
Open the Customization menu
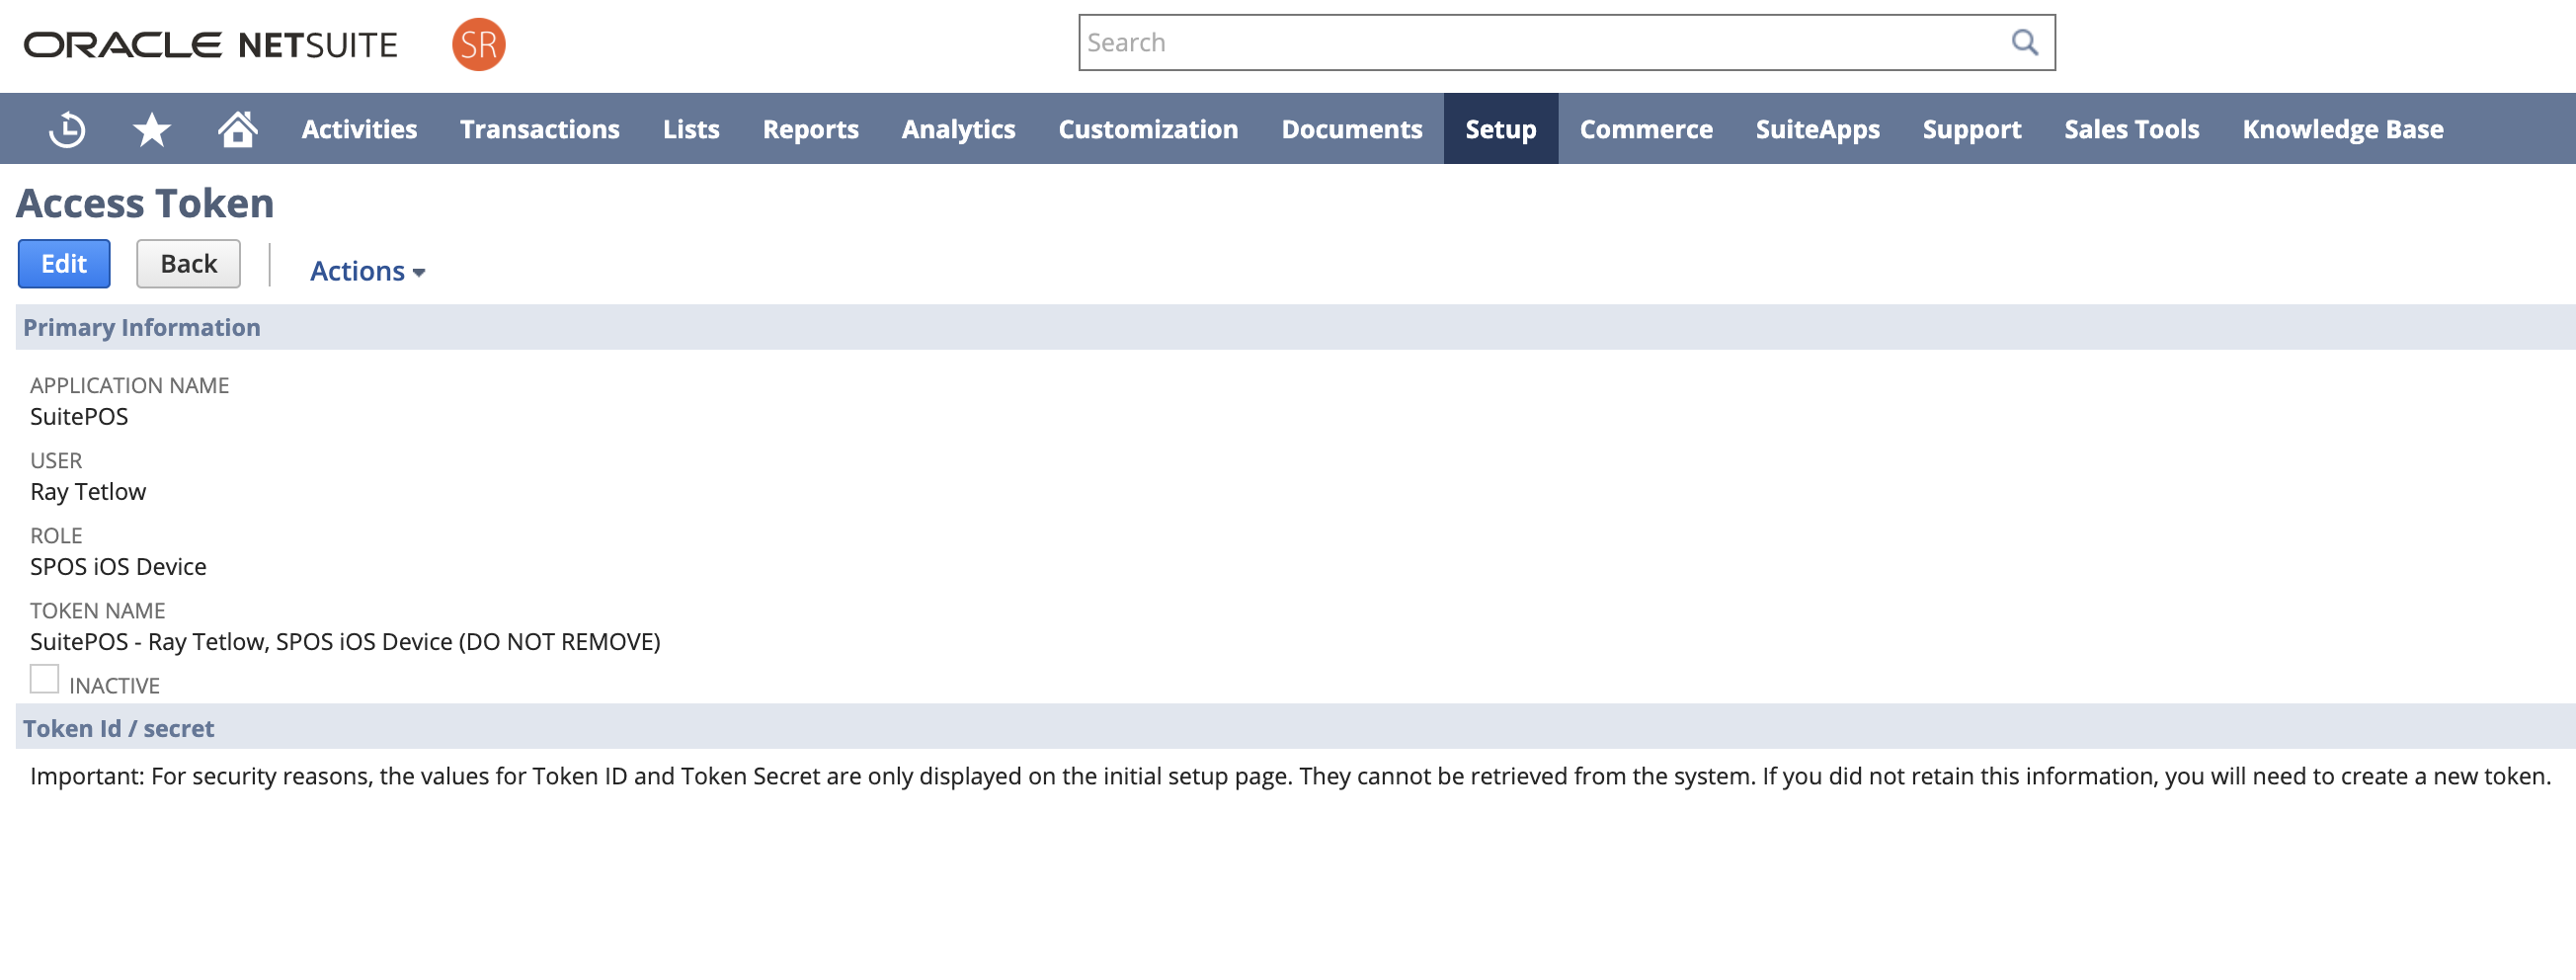pos(1148,129)
